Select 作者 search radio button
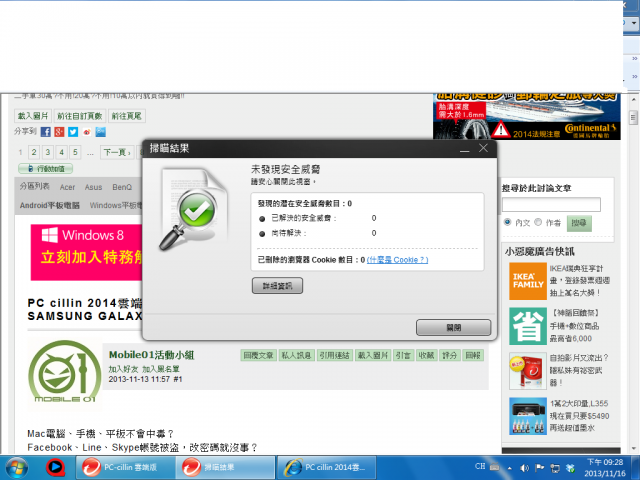The height and width of the screenshot is (480, 640). (538, 222)
